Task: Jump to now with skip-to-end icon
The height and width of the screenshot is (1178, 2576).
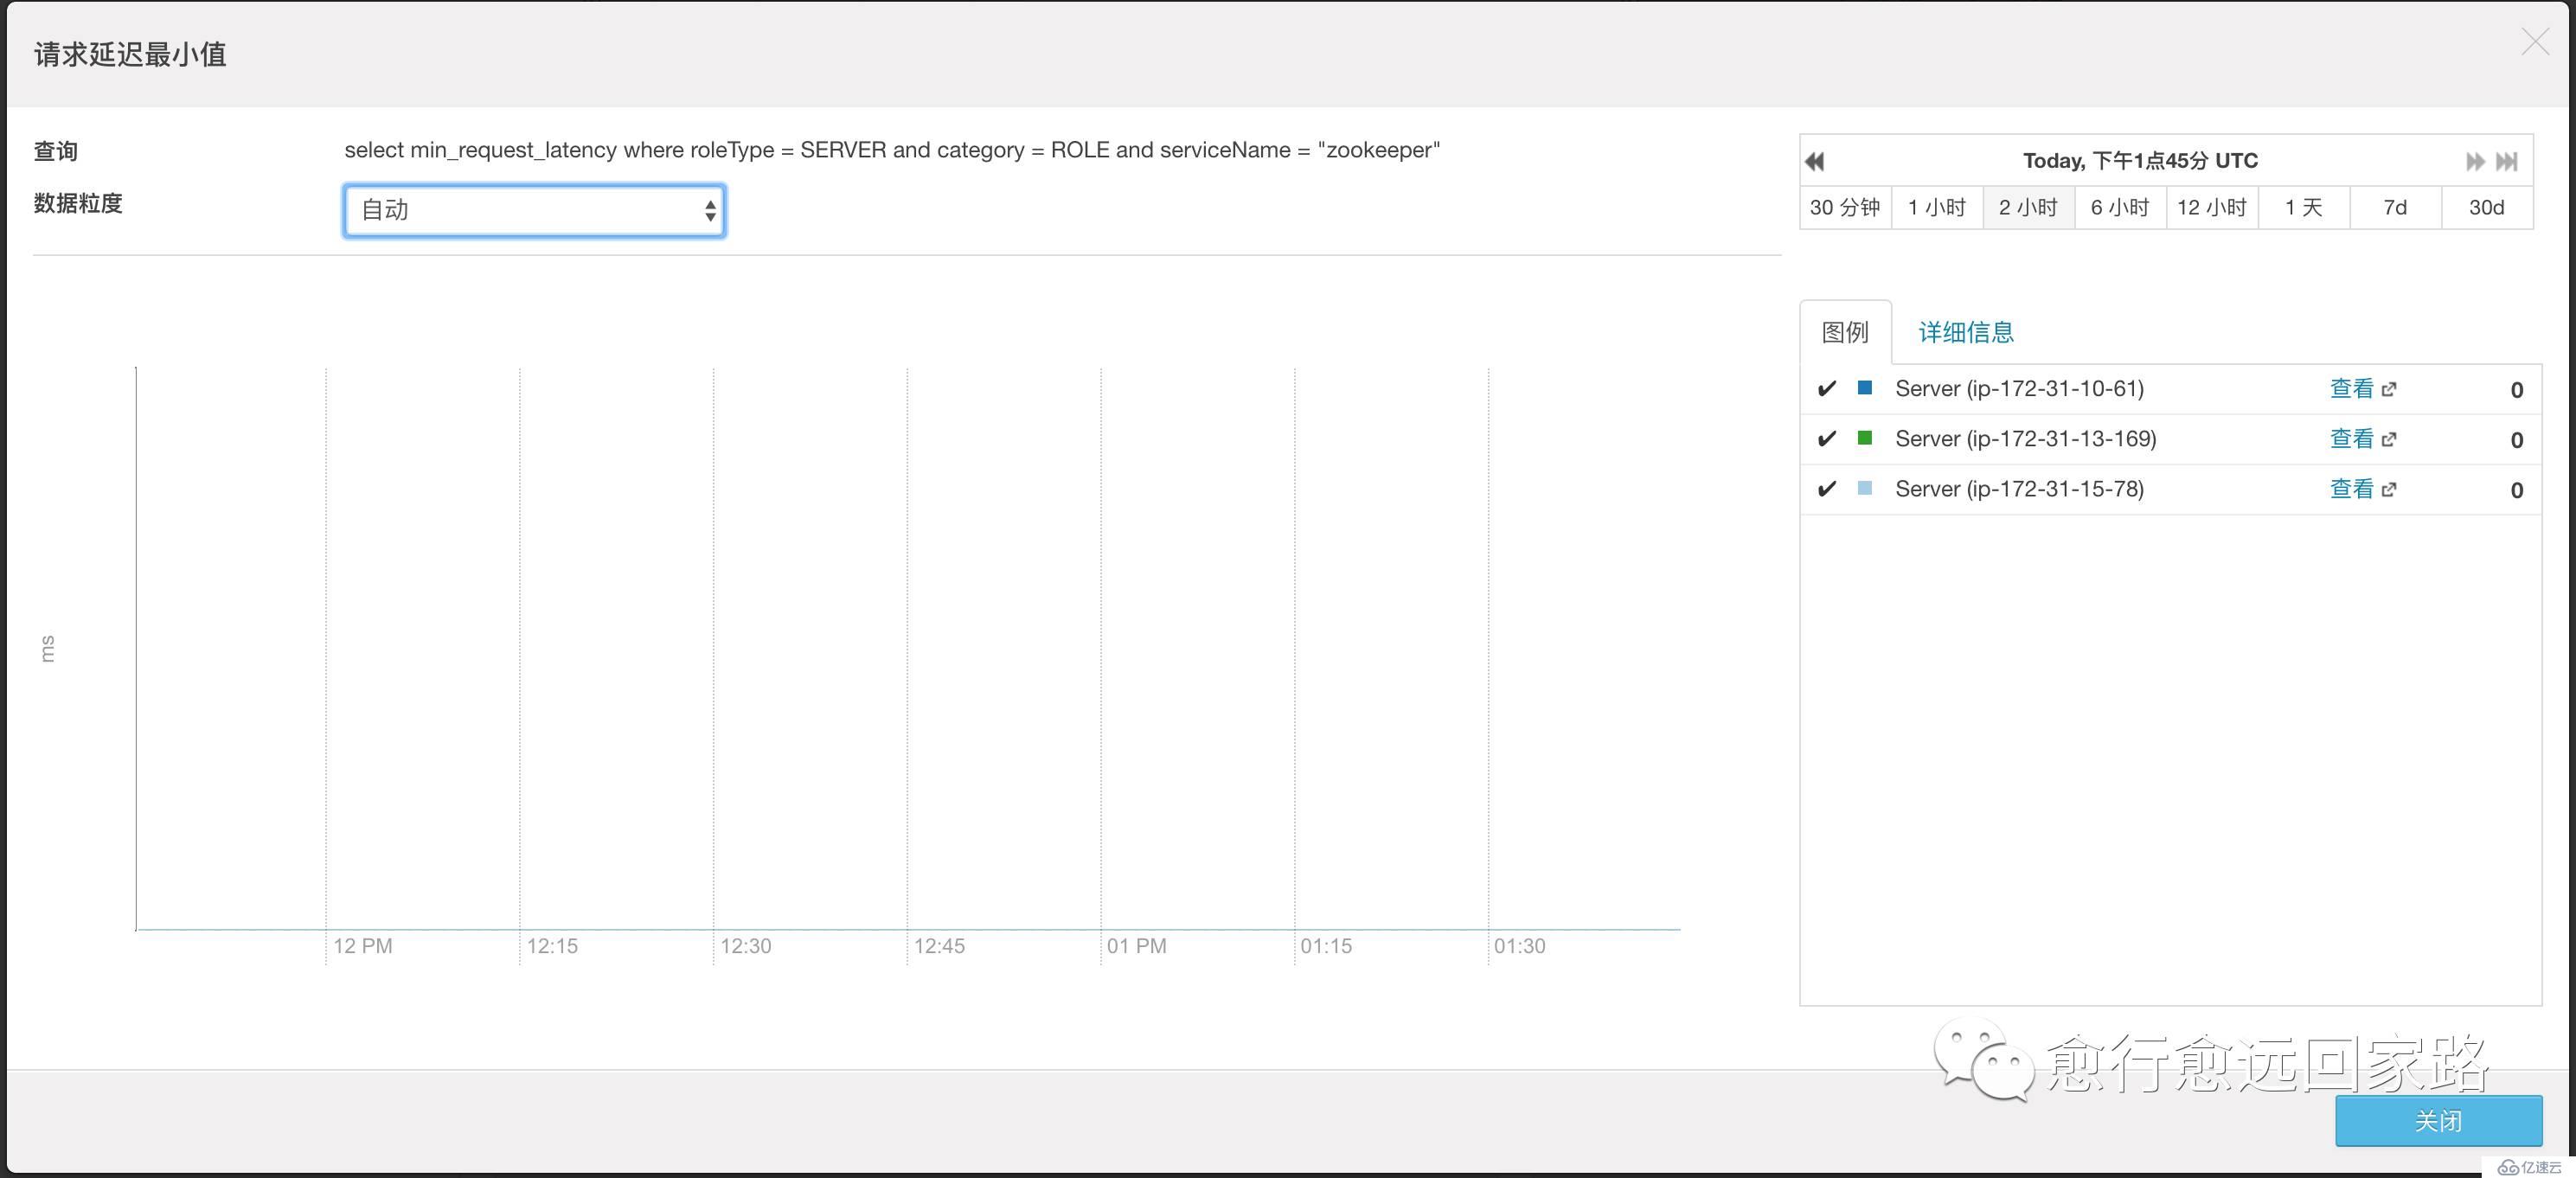Action: click(x=2506, y=161)
